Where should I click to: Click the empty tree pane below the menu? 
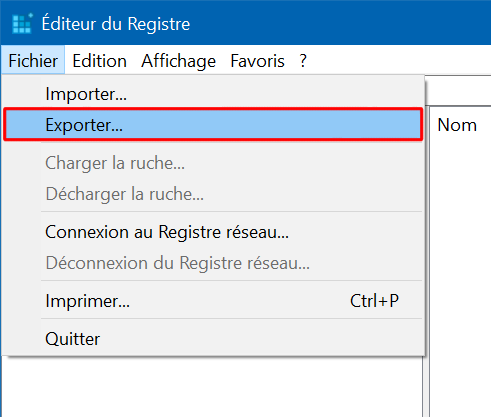[x=212, y=387]
